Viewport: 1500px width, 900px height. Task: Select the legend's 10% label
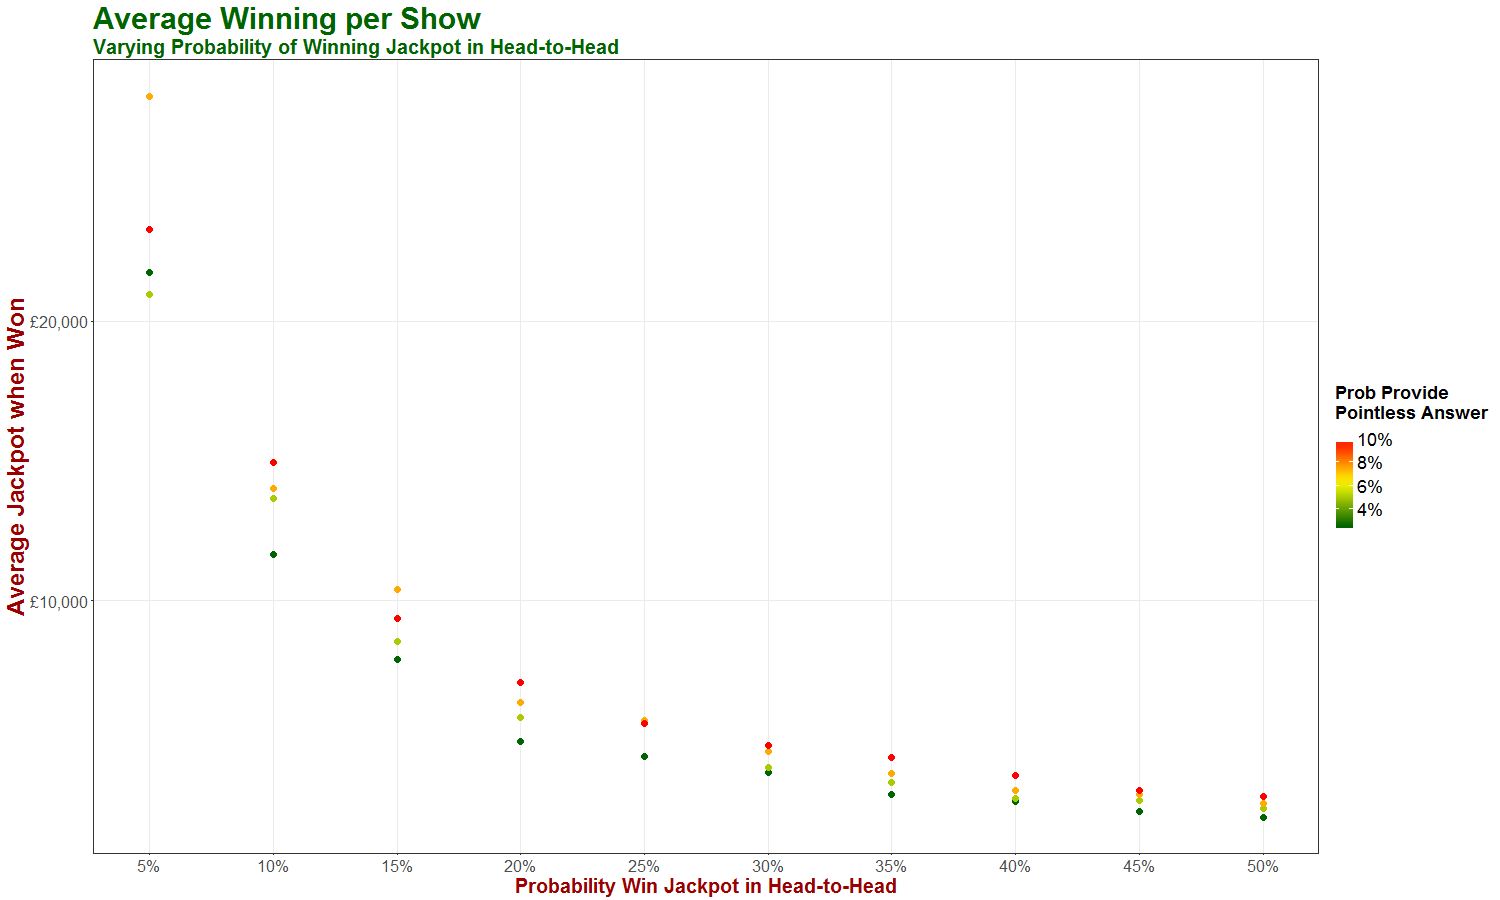[x=1374, y=440]
